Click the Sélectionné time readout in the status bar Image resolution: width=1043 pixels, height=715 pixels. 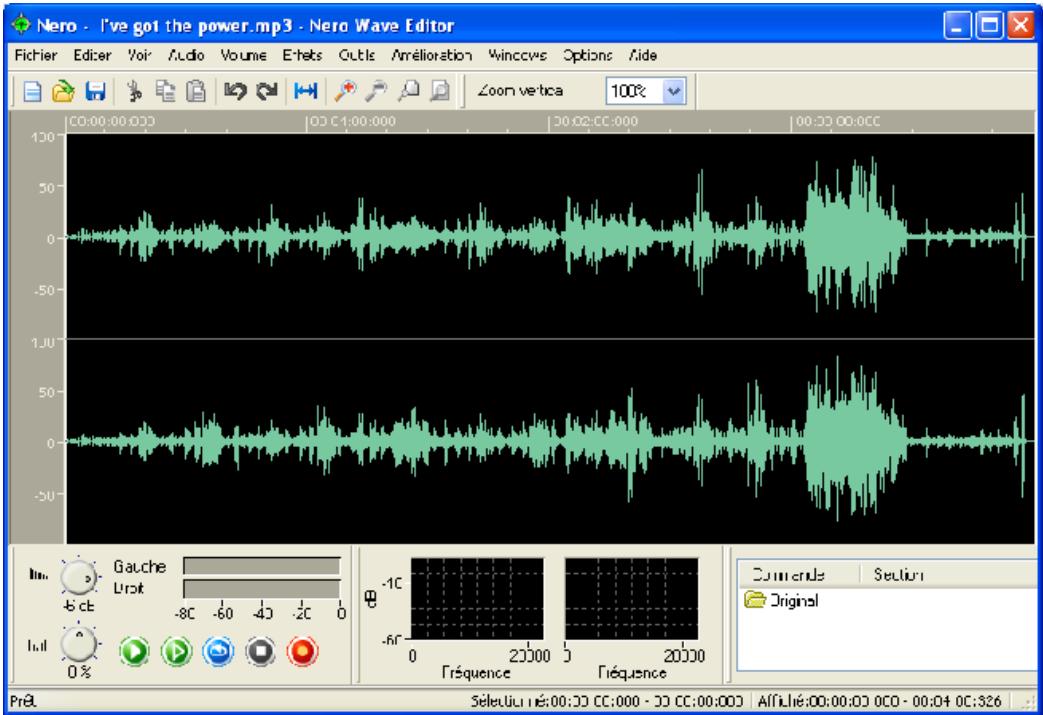(x=607, y=701)
